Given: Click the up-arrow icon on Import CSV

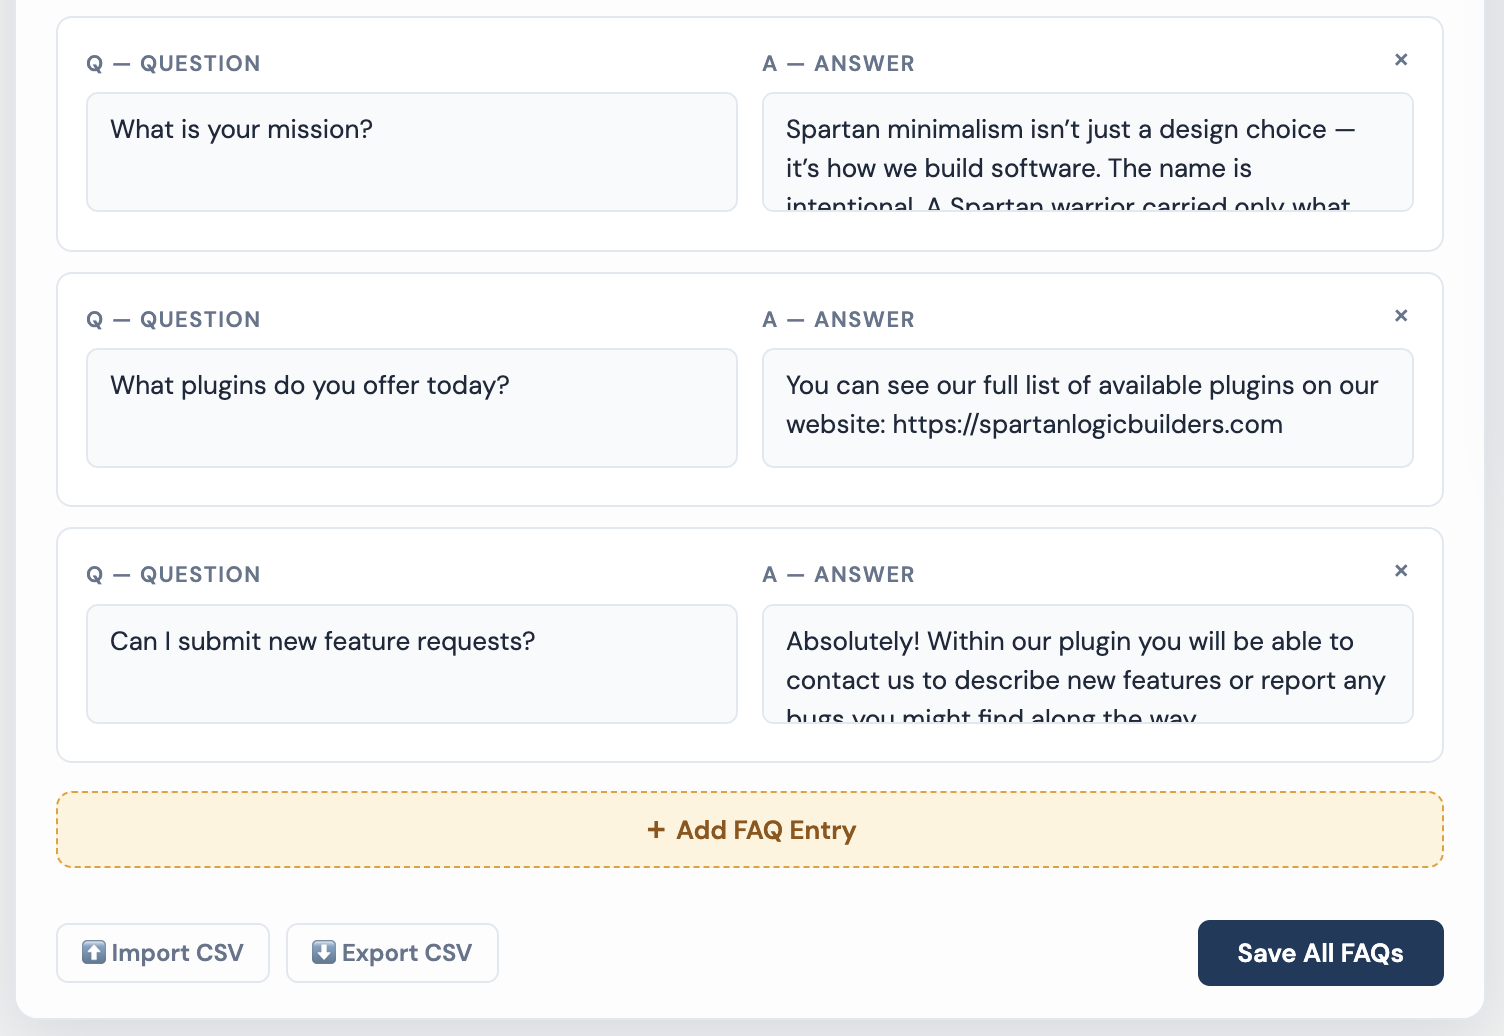Looking at the screenshot, I should [94, 952].
